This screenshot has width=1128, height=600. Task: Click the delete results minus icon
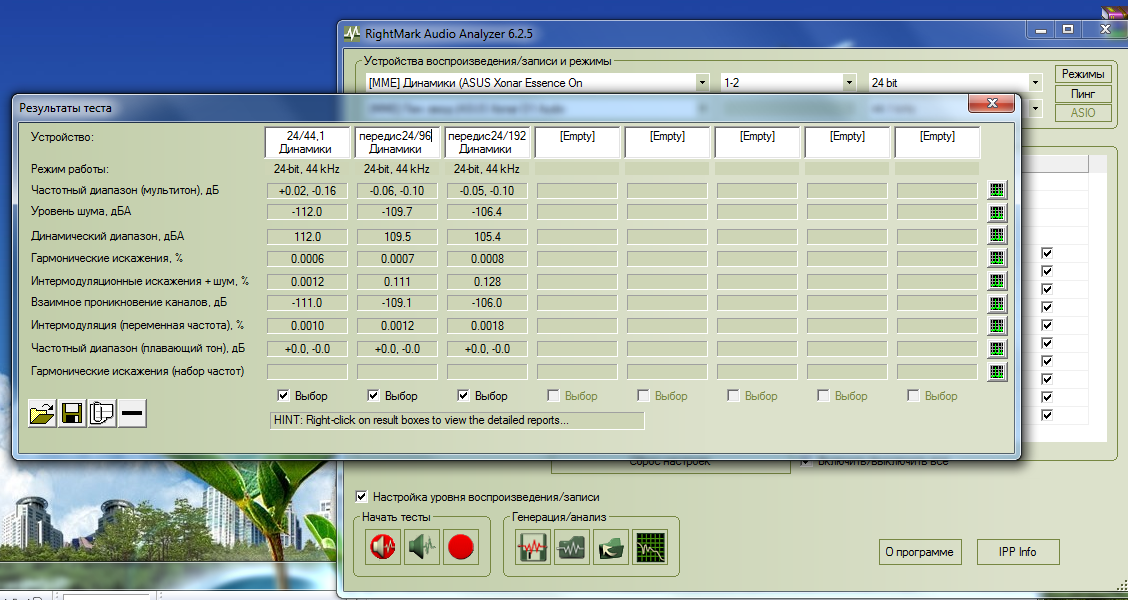point(132,414)
